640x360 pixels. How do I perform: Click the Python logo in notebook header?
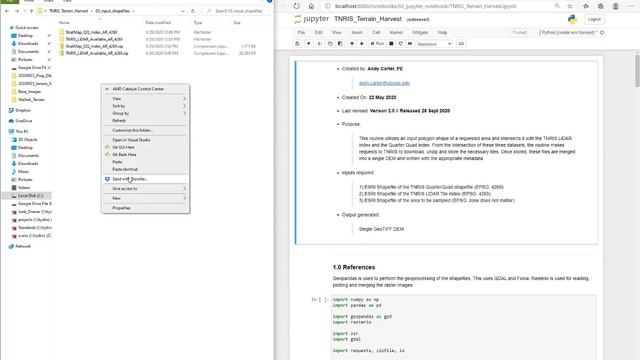572,19
